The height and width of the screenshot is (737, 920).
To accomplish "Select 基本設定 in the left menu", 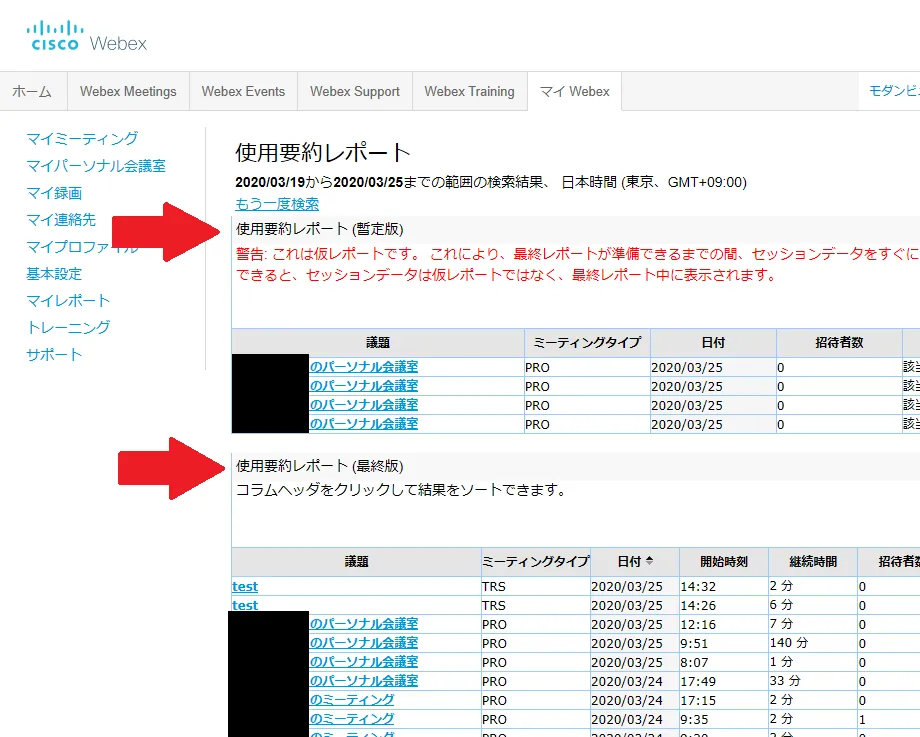I will 54,273.
